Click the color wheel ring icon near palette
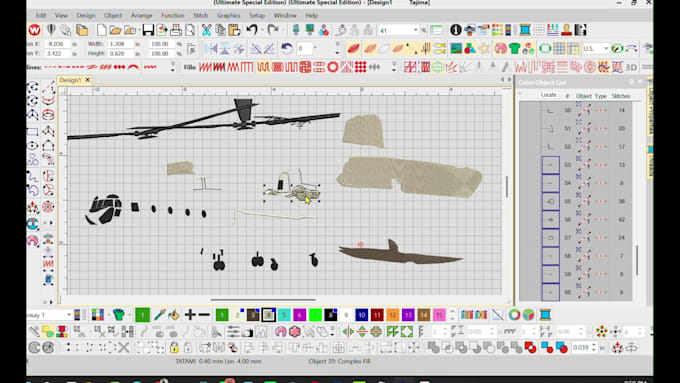 (514, 315)
